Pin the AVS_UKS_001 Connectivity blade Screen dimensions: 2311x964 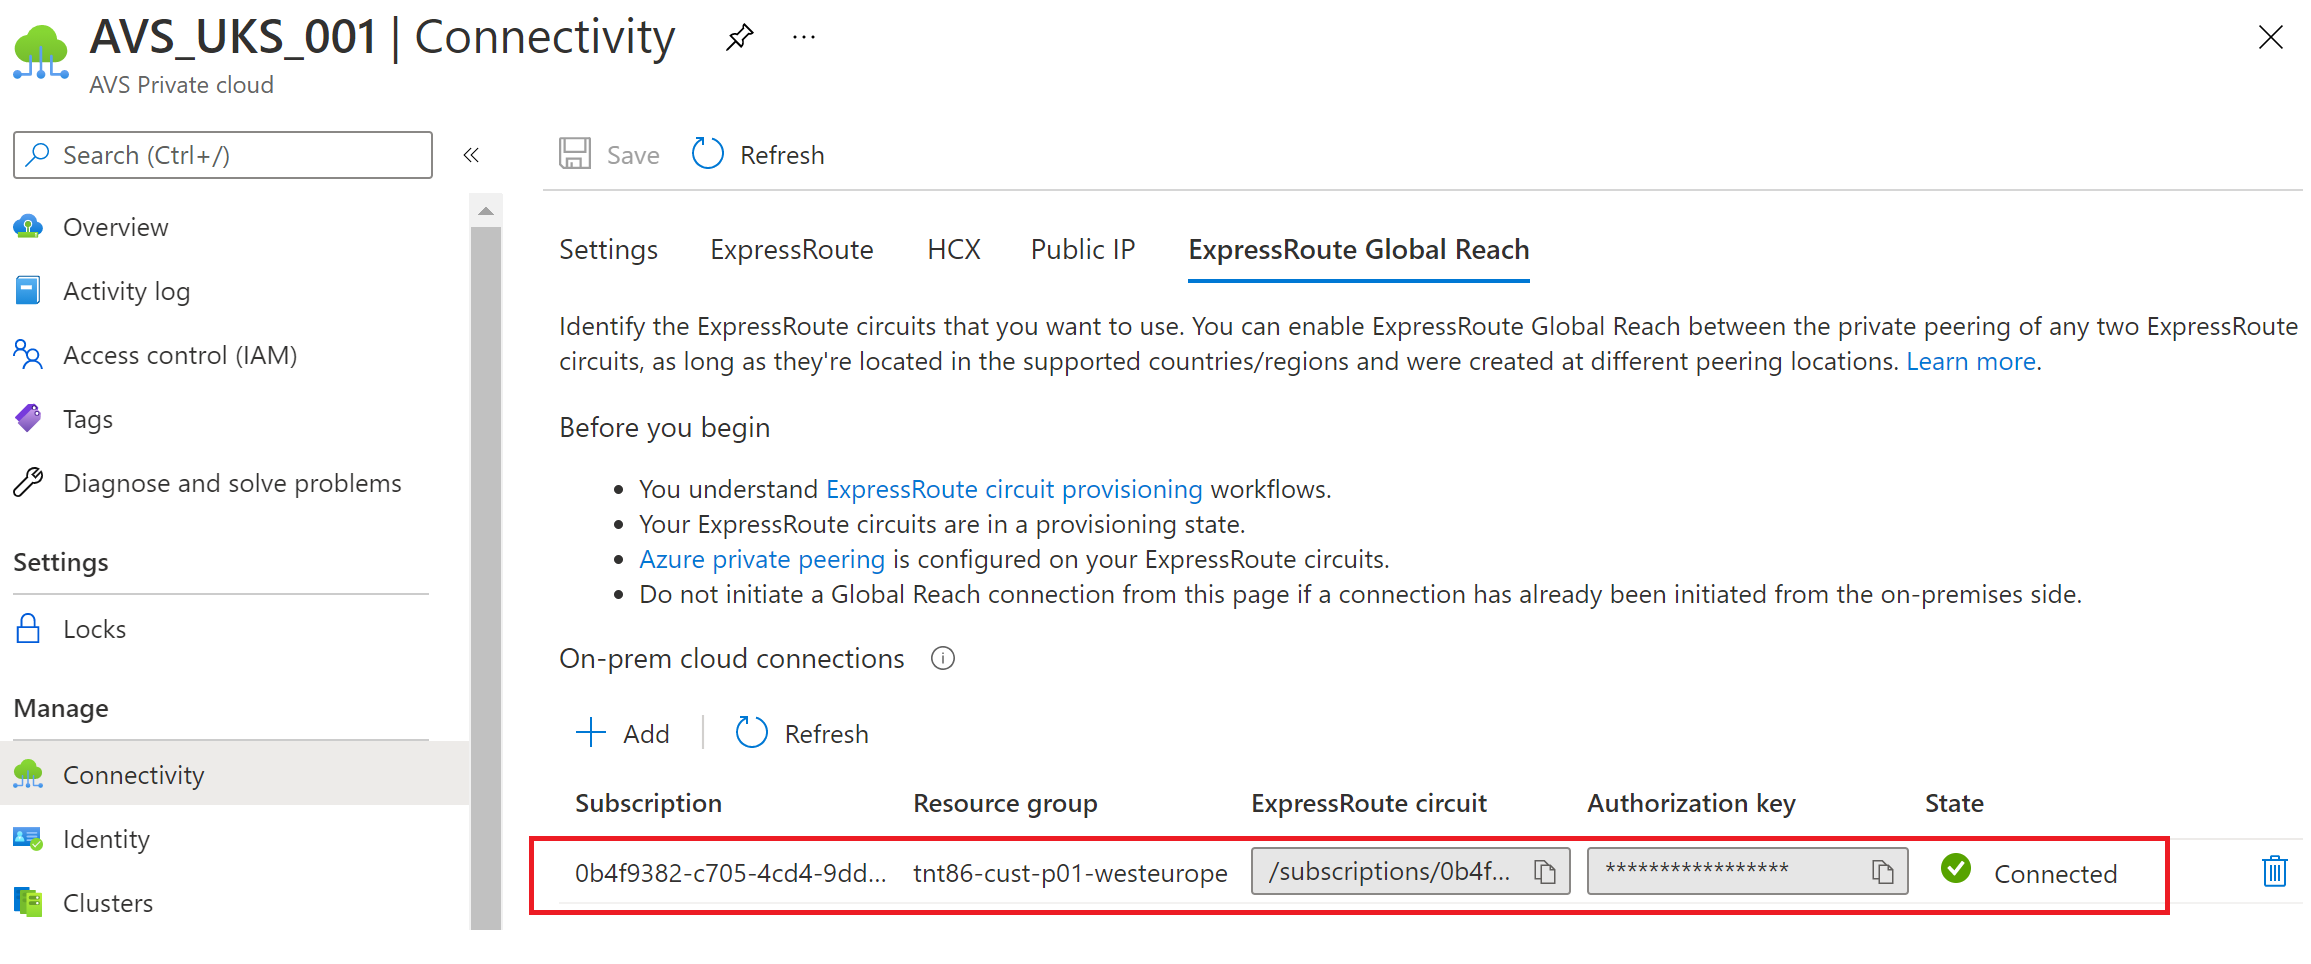(x=739, y=38)
